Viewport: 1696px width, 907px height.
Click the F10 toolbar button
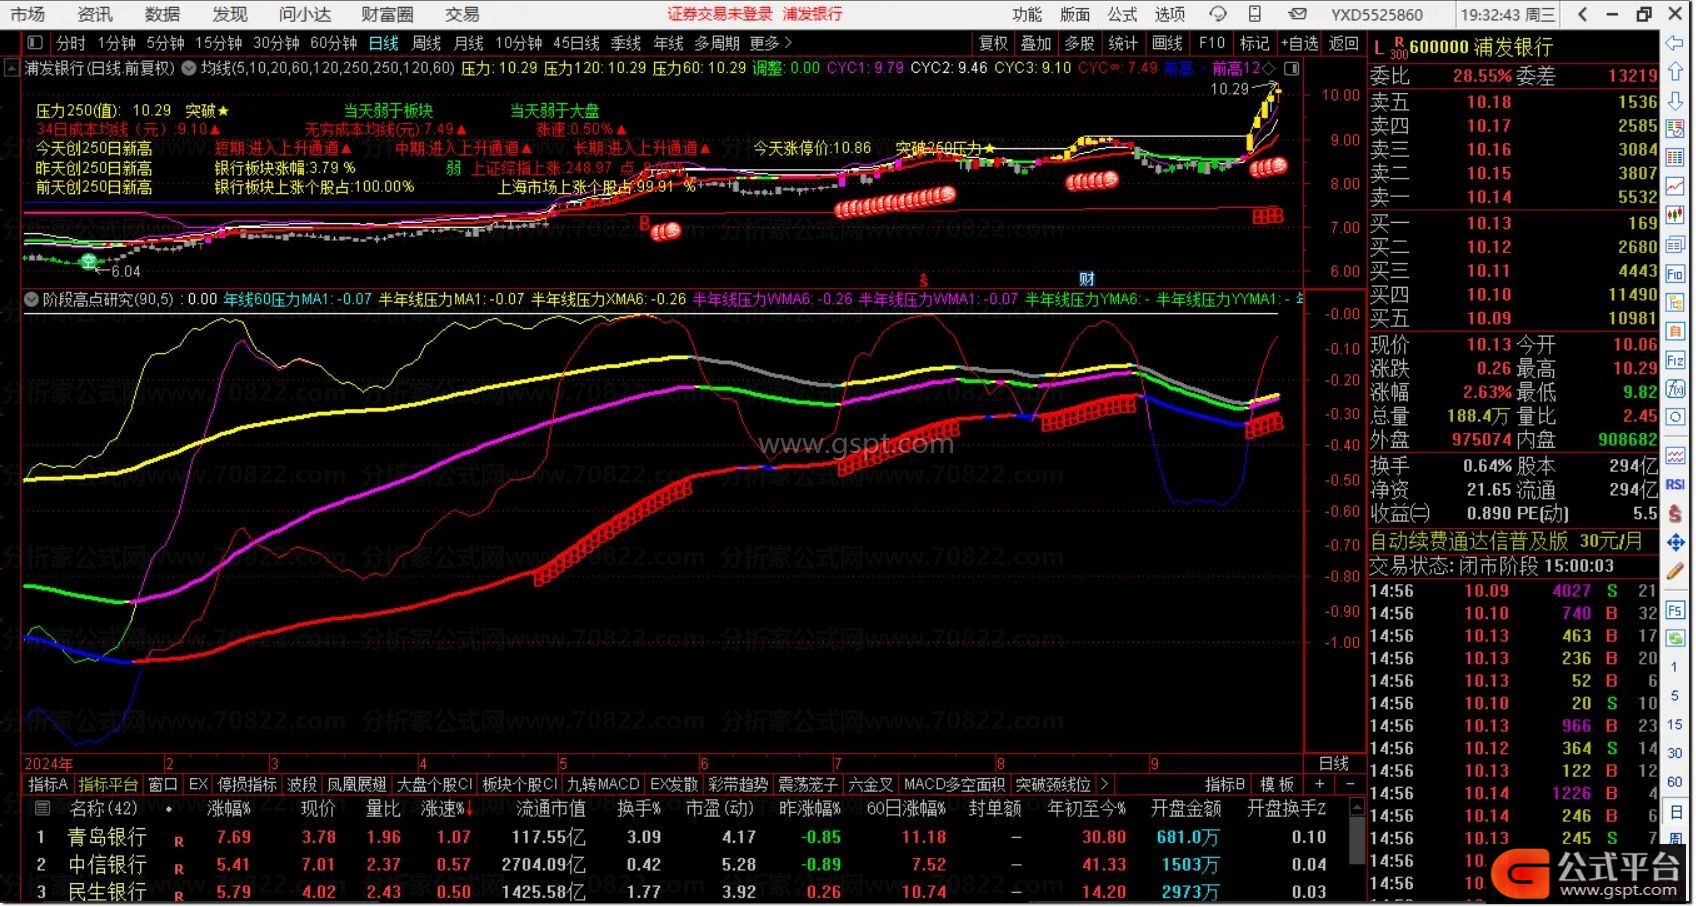click(x=1211, y=43)
